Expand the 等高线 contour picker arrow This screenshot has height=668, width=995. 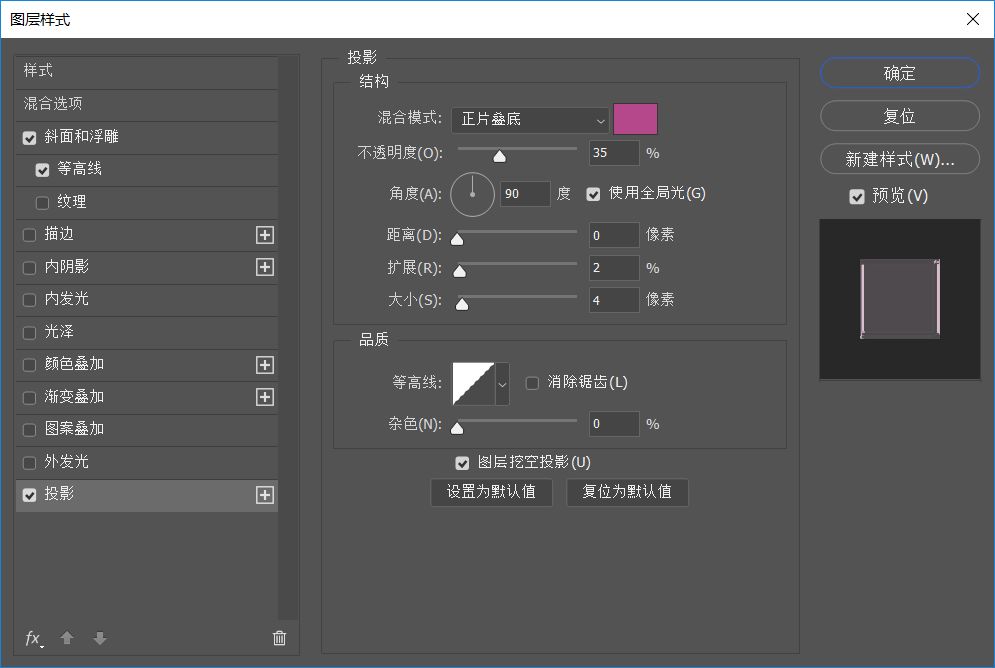[502, 383]
